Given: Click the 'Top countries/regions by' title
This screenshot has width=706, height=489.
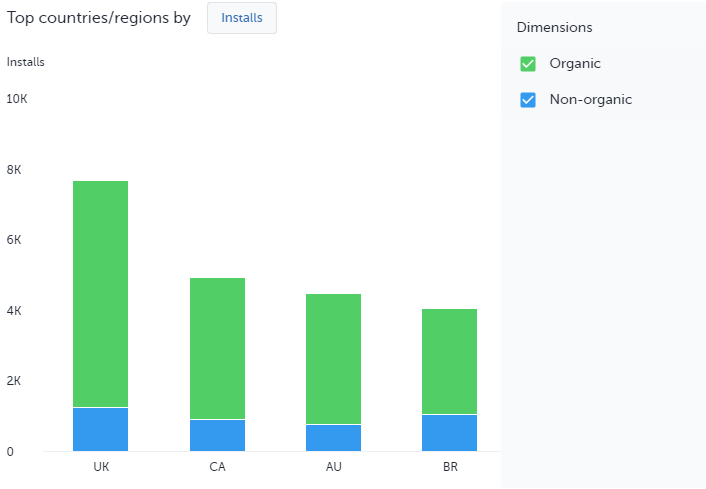Looking at the screenshot, I should coord(98,18).
